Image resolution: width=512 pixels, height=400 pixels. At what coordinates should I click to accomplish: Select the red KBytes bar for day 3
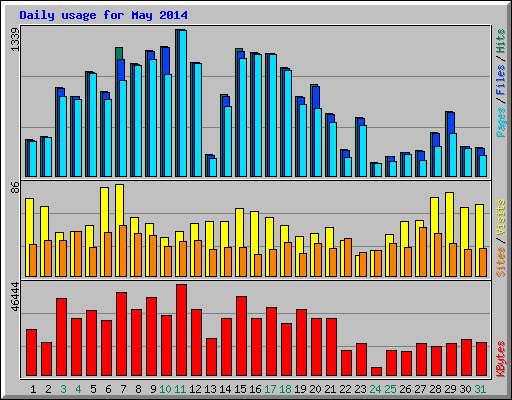tap(61, 337)
